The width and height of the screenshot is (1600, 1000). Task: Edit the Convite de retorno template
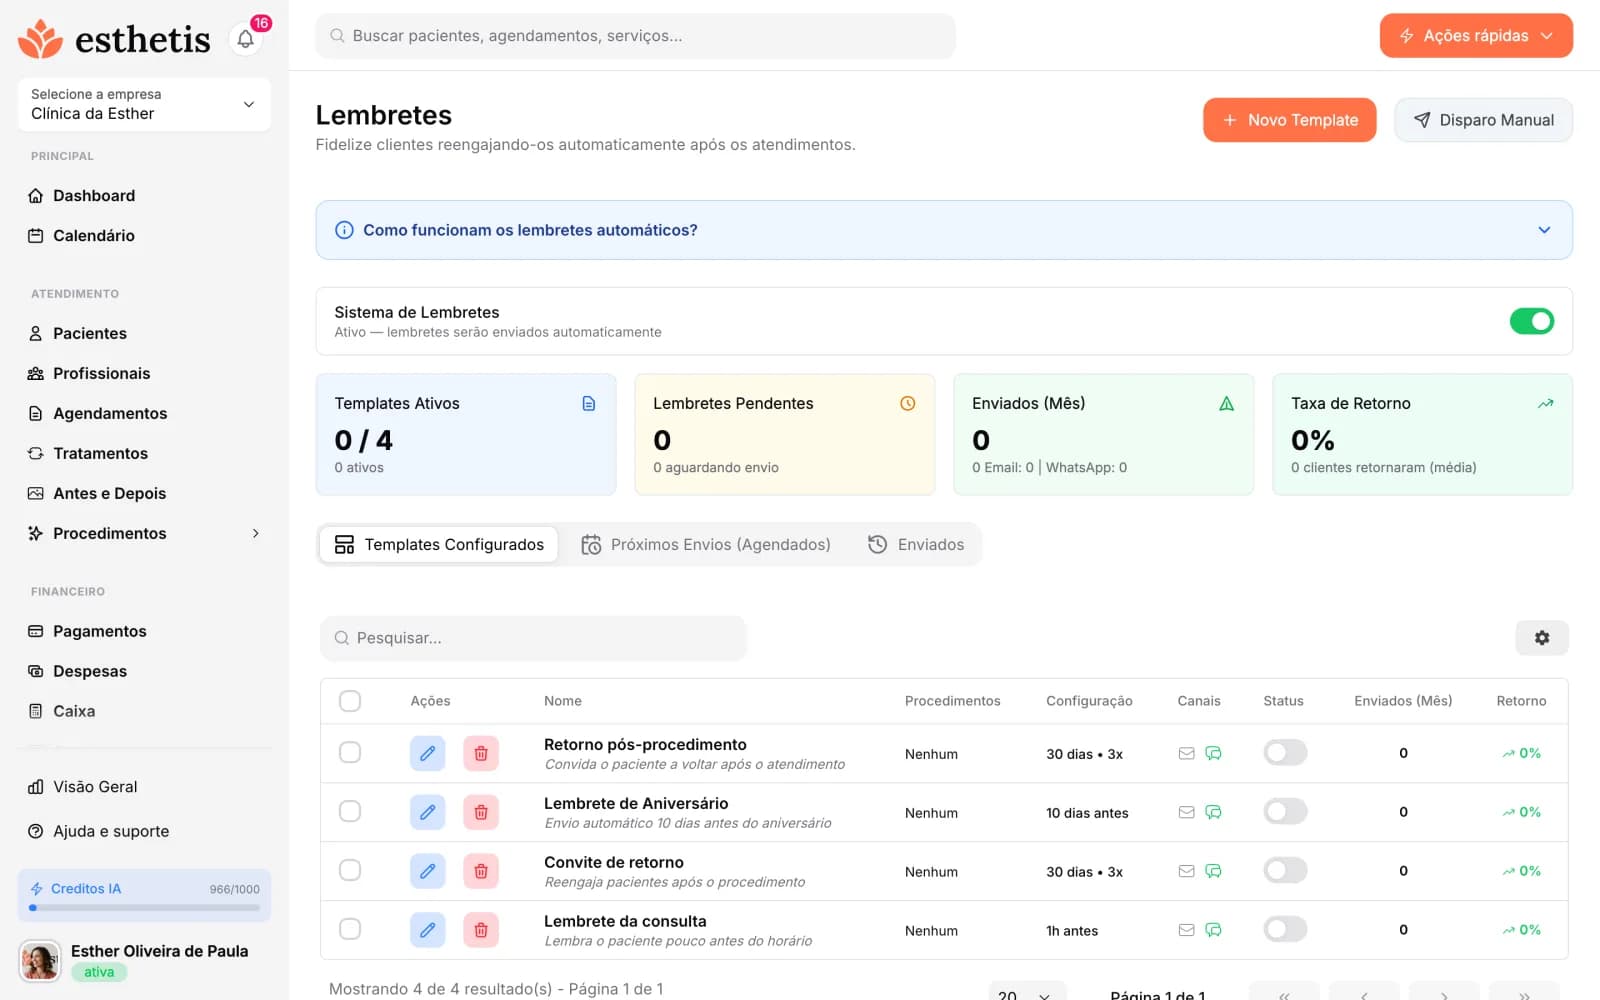[427, 871]
